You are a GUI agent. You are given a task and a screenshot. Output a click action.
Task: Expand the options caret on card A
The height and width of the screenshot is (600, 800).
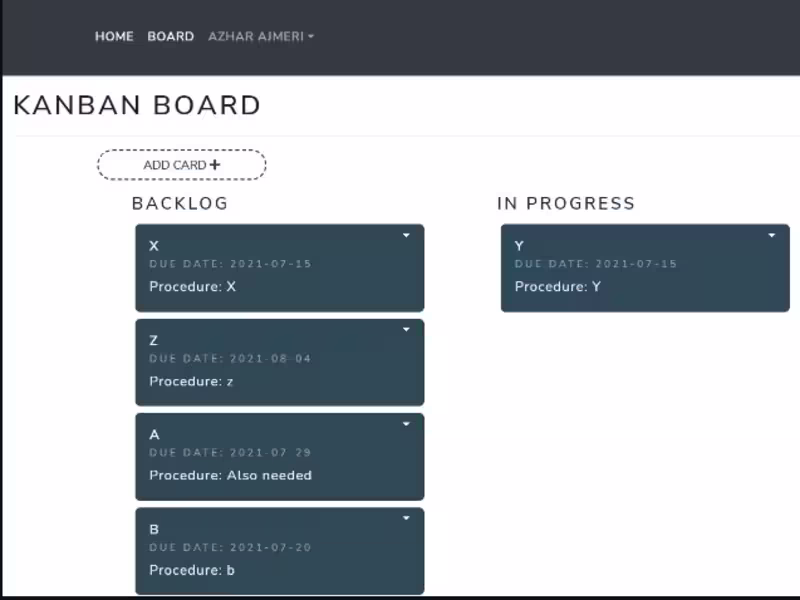[x=406, y=424]
